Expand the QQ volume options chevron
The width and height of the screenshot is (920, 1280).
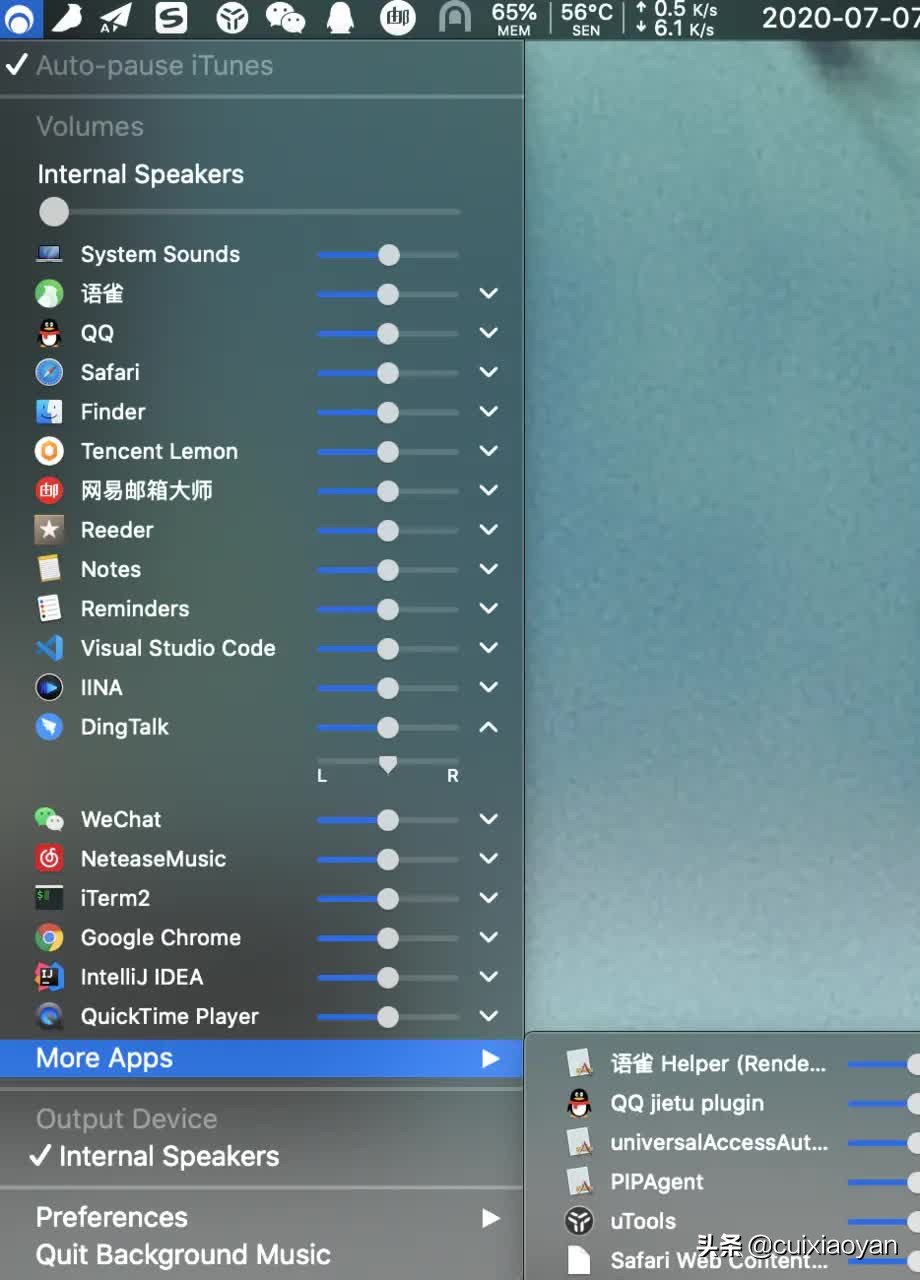point(488,333)
